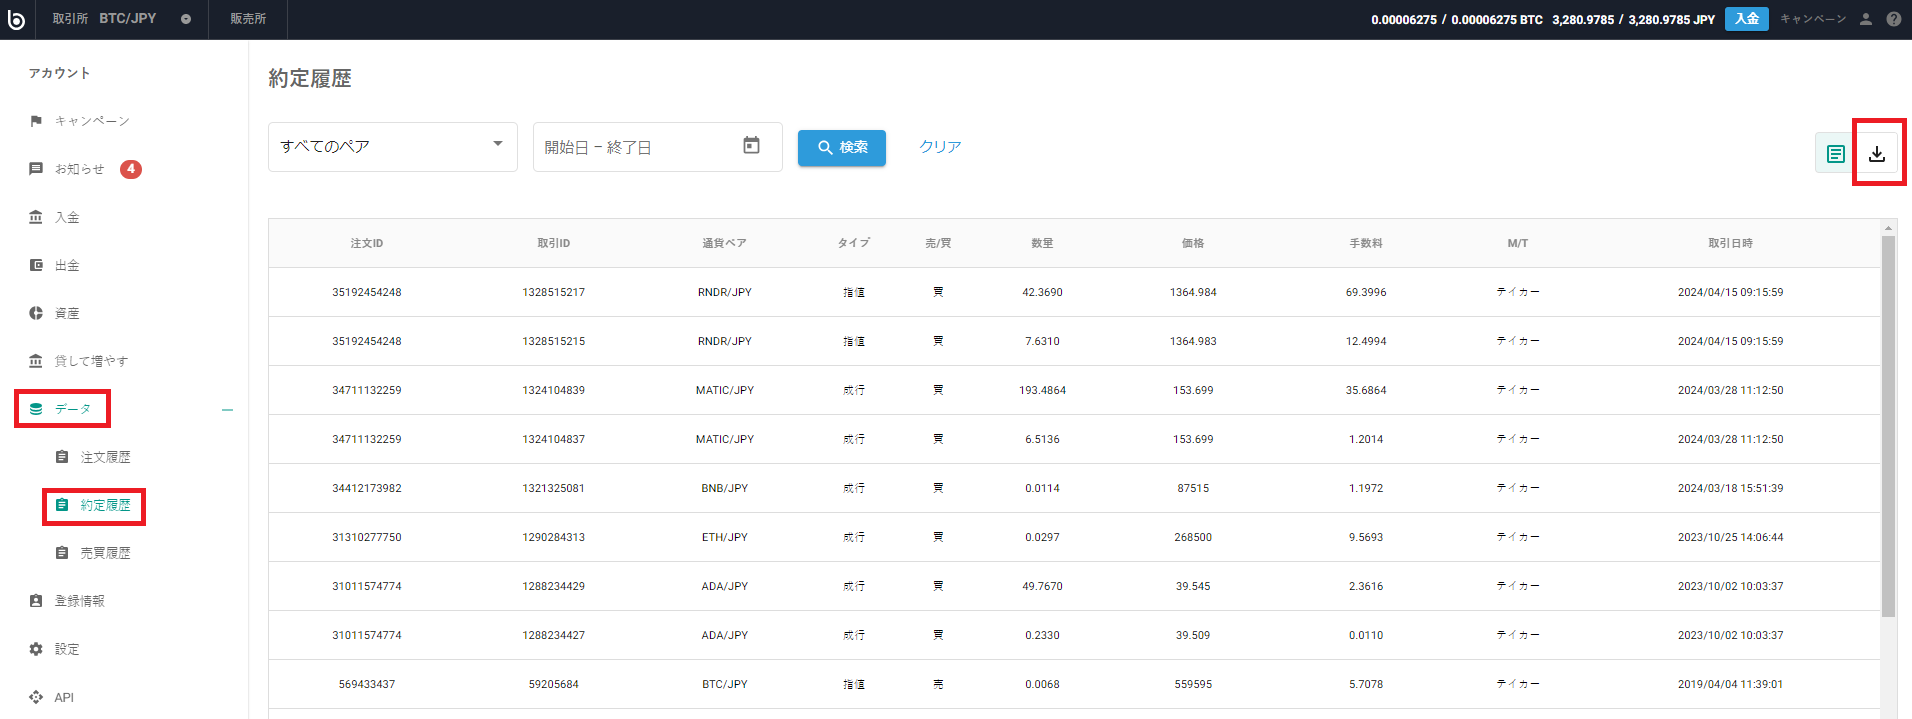Screen dimensions: 1912x719
Task: Click date 2019/04/04 11:39:01
Action: point(1730,684)
